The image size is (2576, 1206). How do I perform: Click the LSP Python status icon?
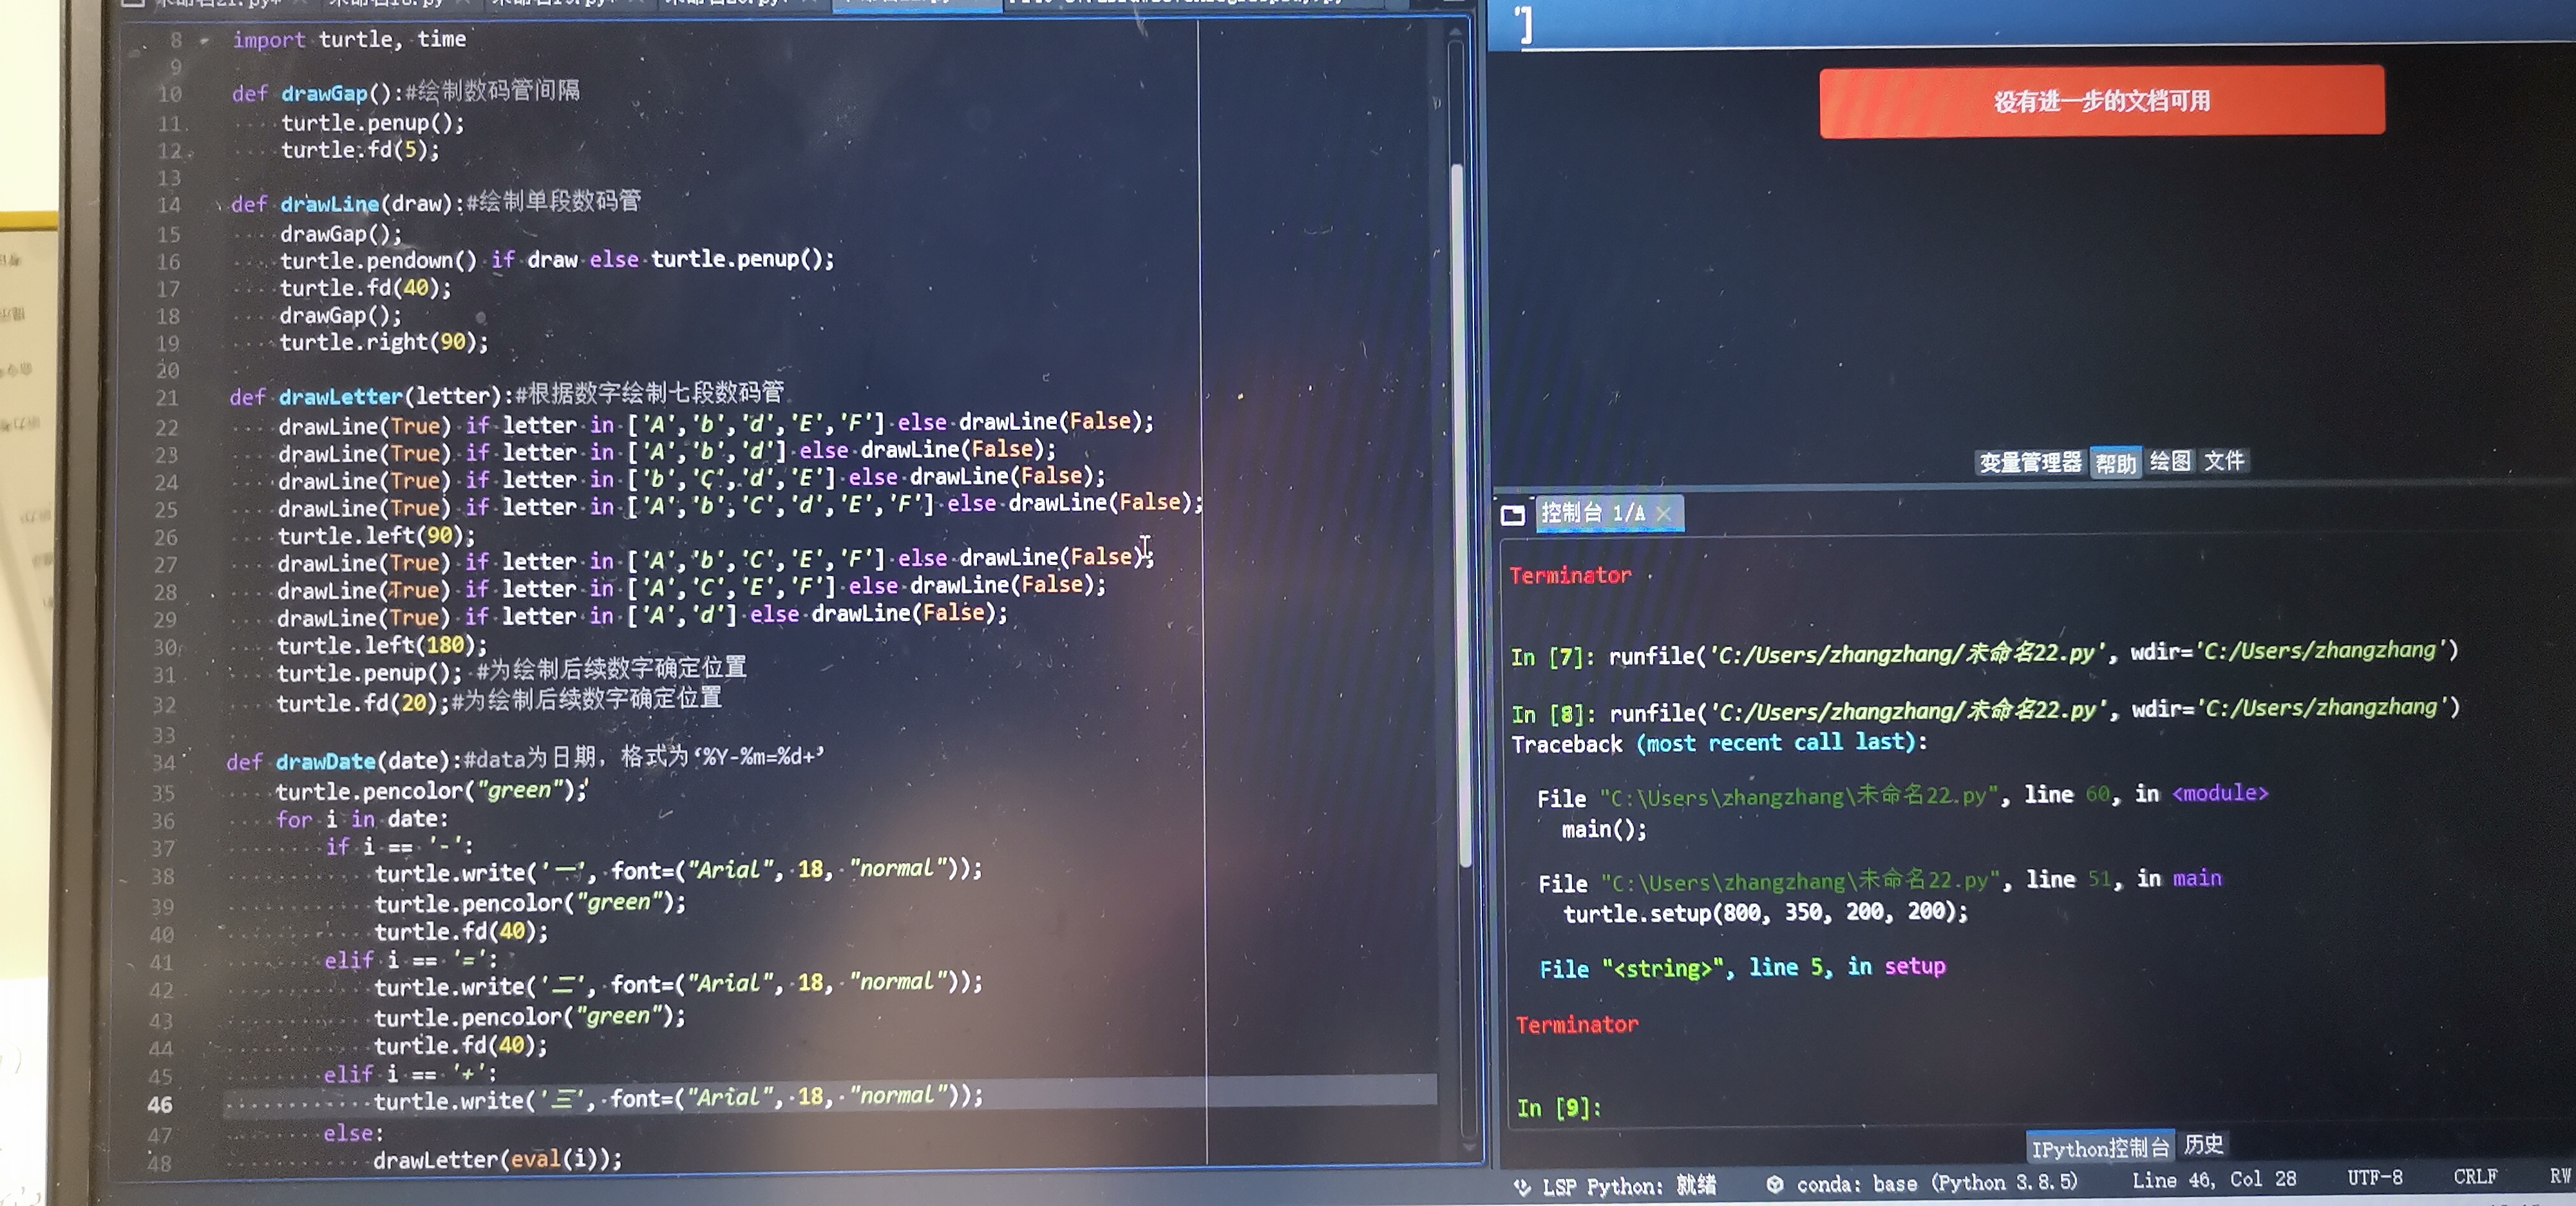tap(1522, 1186)
